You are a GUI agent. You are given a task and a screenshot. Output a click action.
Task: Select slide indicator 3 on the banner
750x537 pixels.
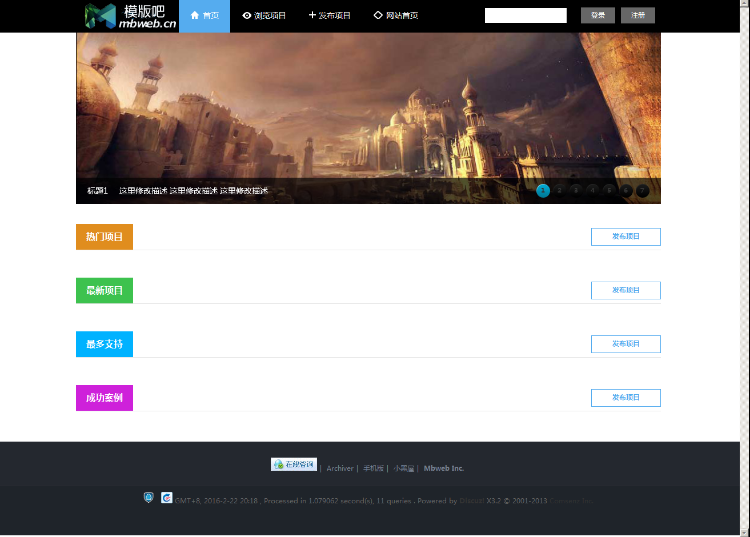click(576, 191)
